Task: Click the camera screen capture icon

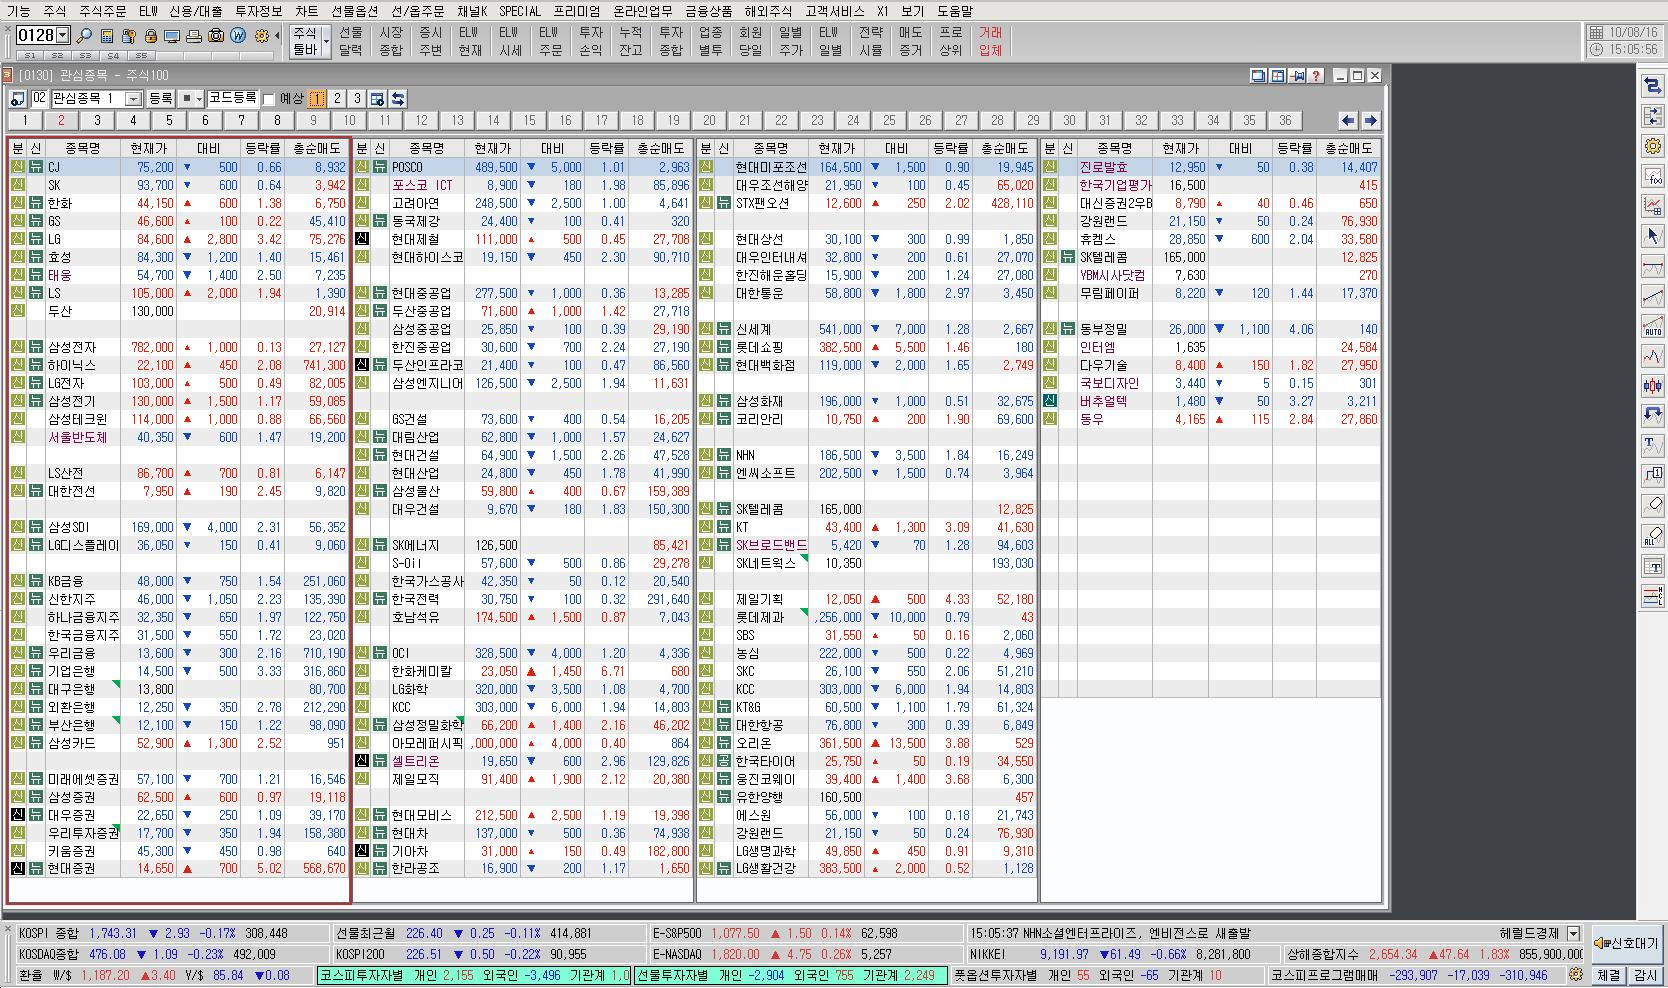Action: 216,36
